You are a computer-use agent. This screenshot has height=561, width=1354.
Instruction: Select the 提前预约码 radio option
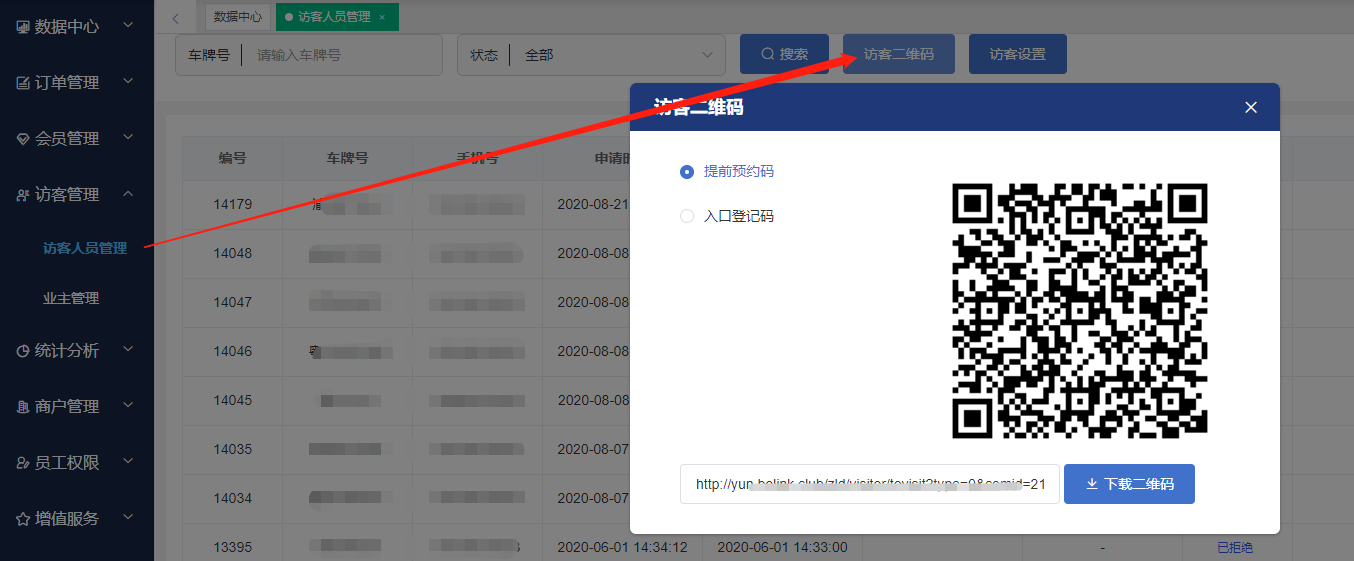[x=687, y=172]
